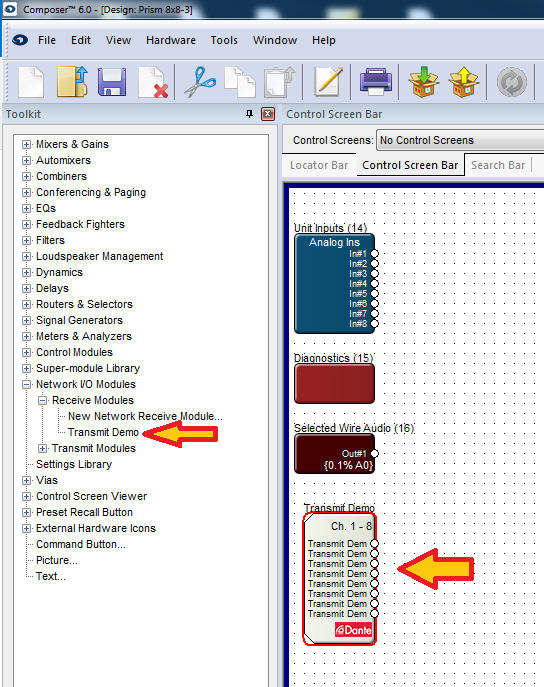Select the Picture... tree item
Image resolution: width=544 pixels, height=687 pixels.
(x=57, y=560)
